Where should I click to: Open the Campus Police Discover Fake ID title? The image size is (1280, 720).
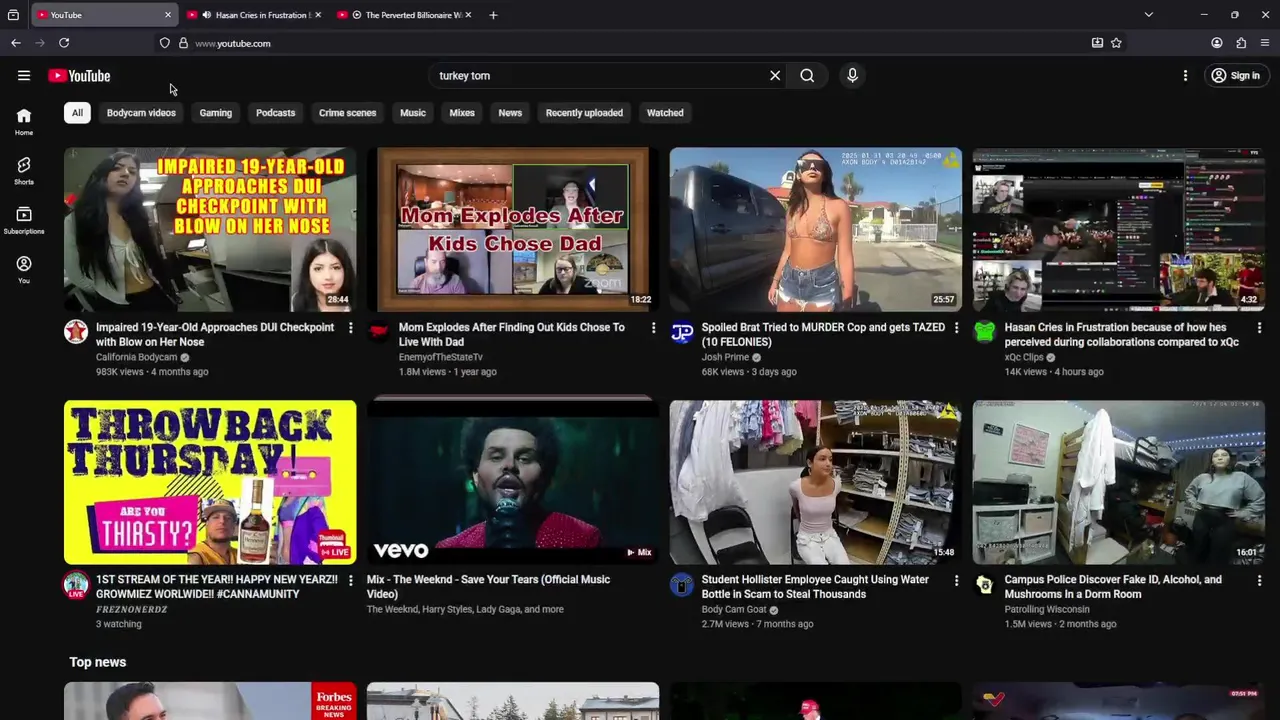coord(1113,586)
